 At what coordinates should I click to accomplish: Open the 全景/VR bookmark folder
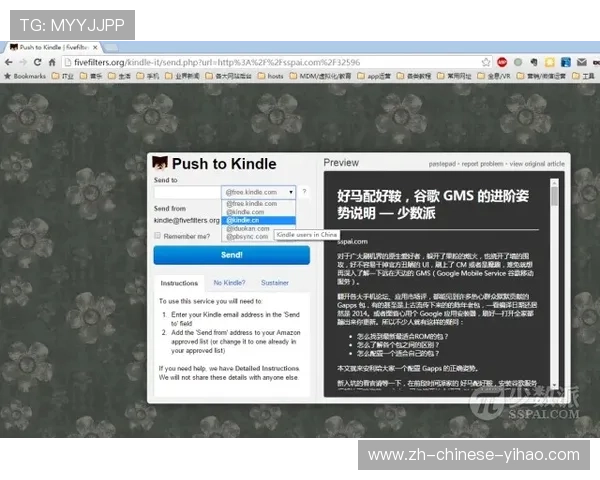click(494, 76)
